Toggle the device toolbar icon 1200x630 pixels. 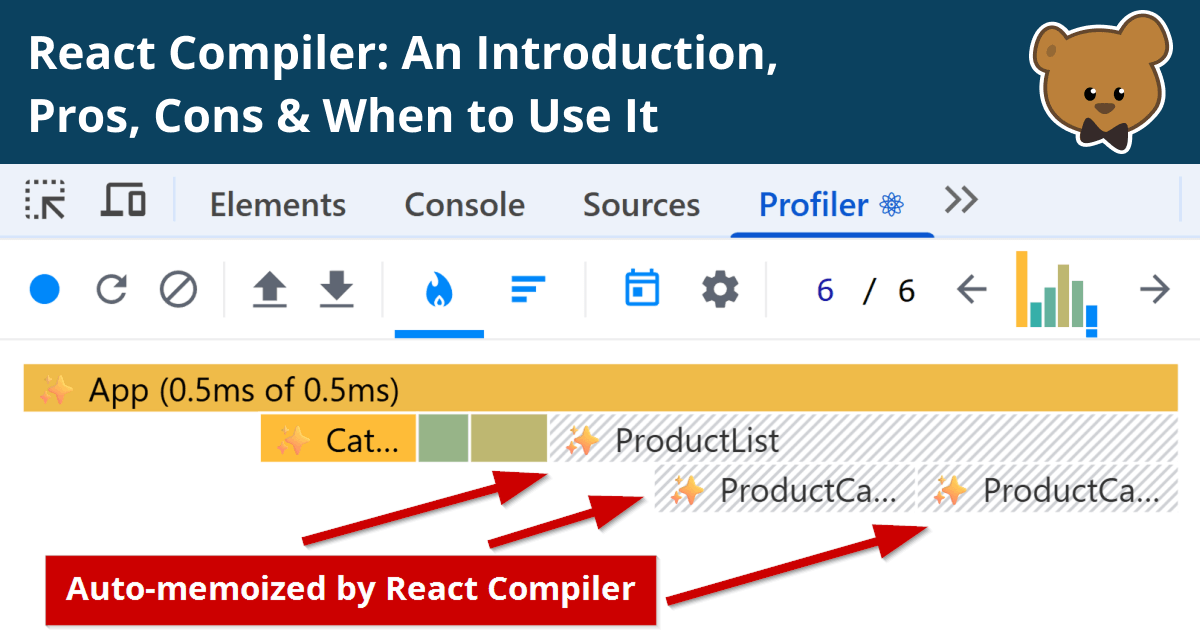(123, 201)
